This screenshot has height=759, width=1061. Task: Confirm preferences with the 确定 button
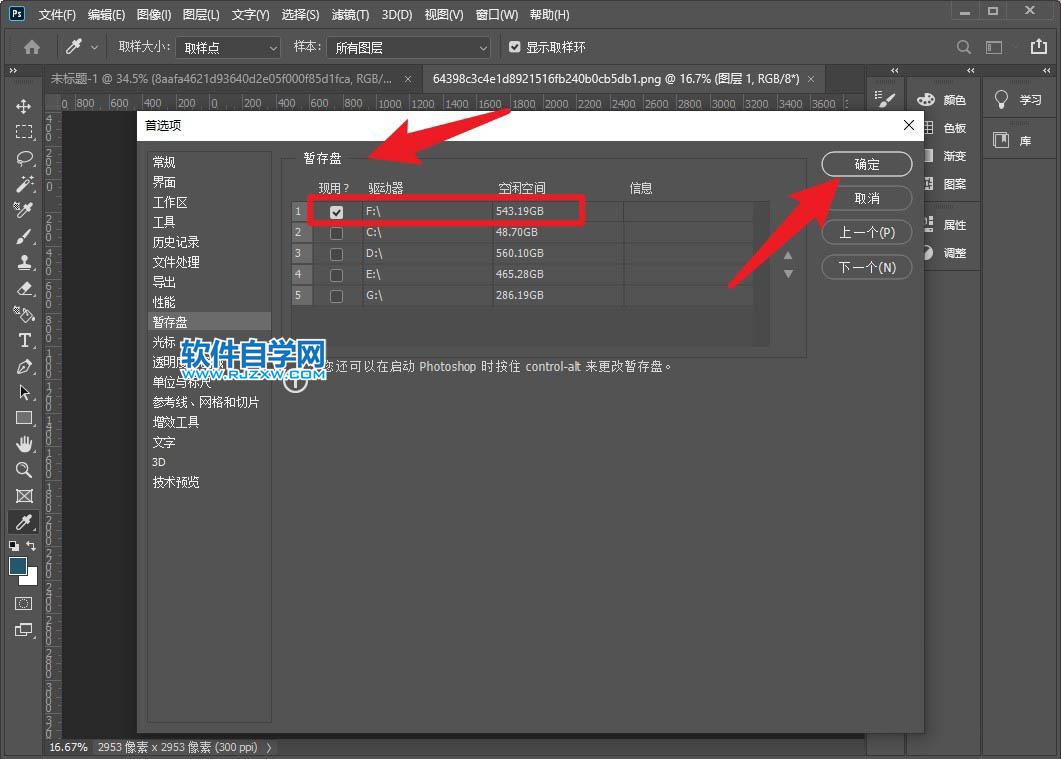click(x=866, y=163)
